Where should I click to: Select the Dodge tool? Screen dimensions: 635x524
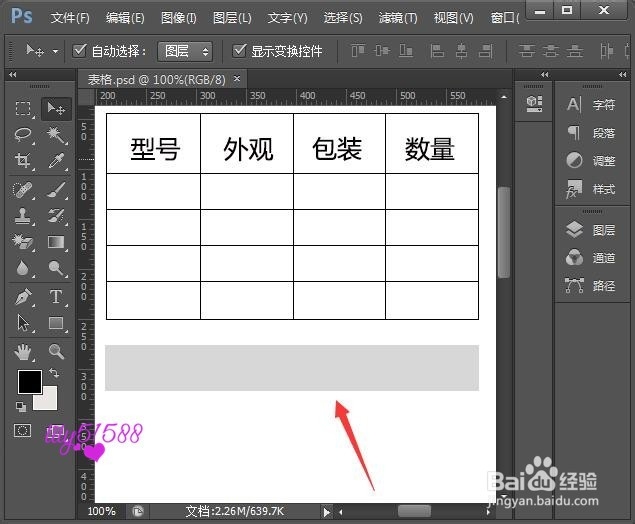point(56,268)
